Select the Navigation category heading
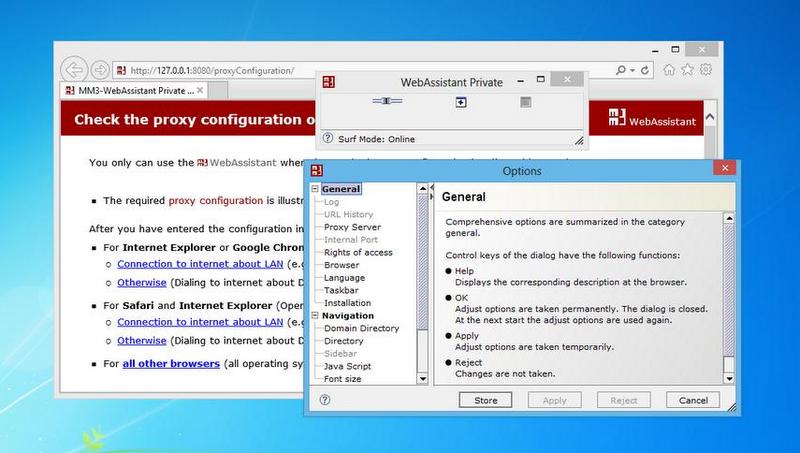This screenshot has width=800, height=453. point(347,315)
